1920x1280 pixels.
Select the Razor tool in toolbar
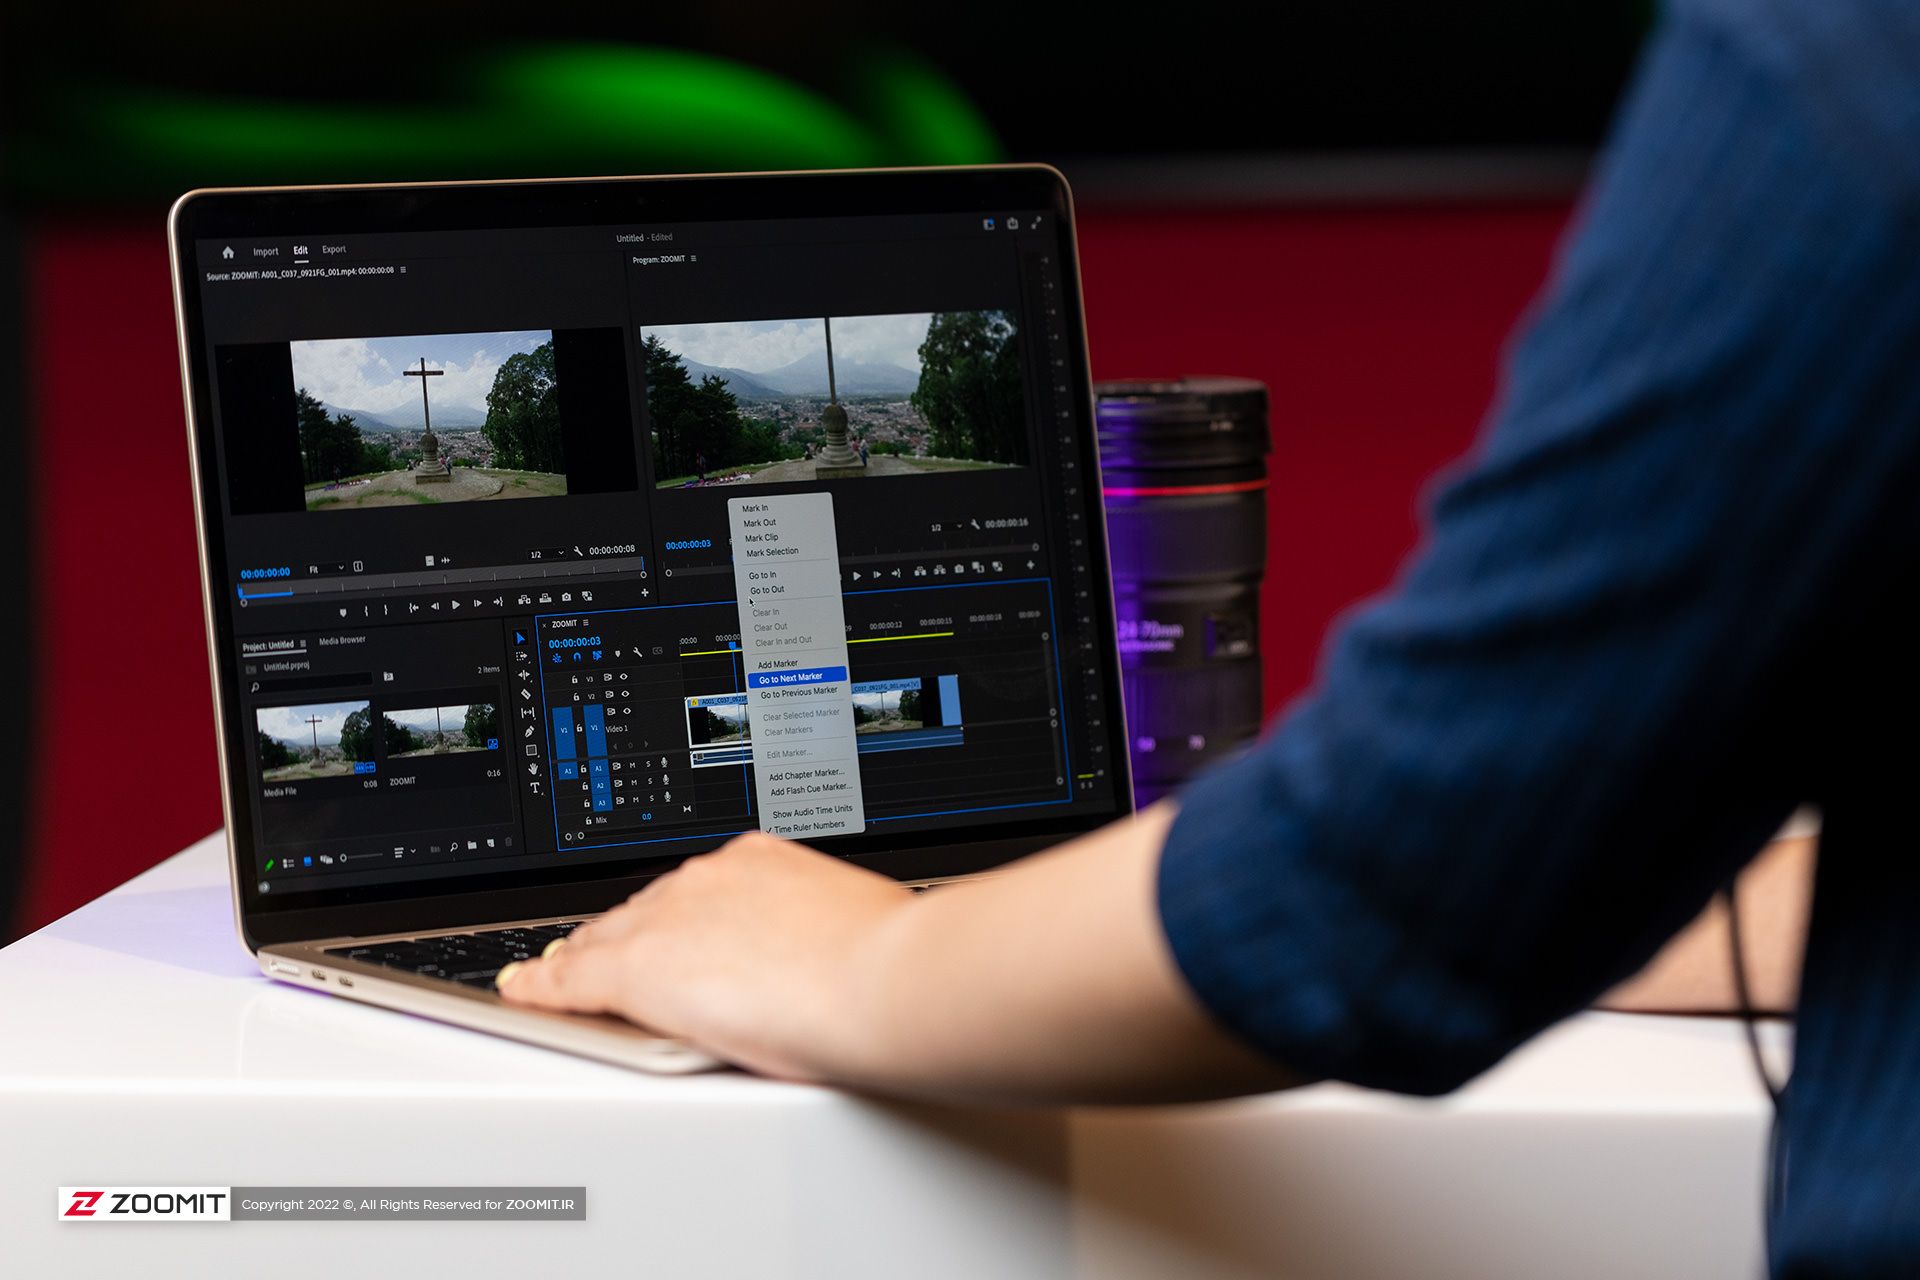[529, 693]
